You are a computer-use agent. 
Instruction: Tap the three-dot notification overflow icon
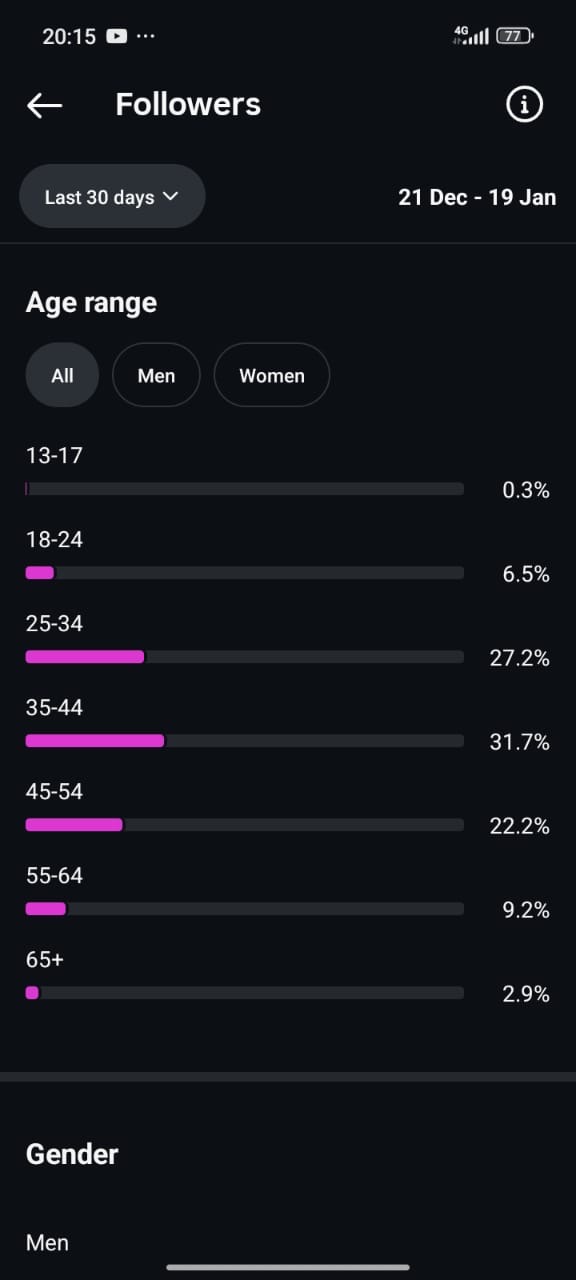pos(146,36)
